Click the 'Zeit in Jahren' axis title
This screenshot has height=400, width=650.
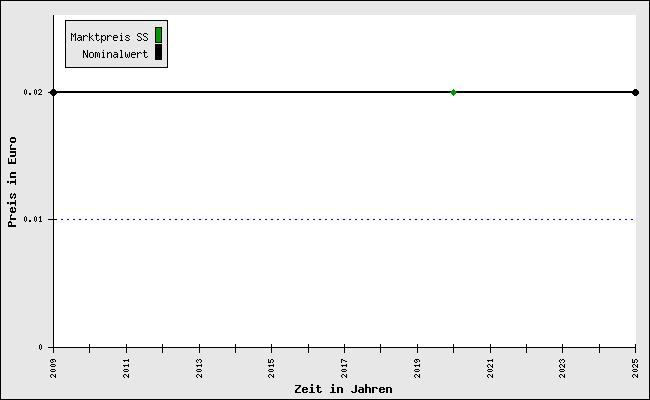tap(343, 389)
